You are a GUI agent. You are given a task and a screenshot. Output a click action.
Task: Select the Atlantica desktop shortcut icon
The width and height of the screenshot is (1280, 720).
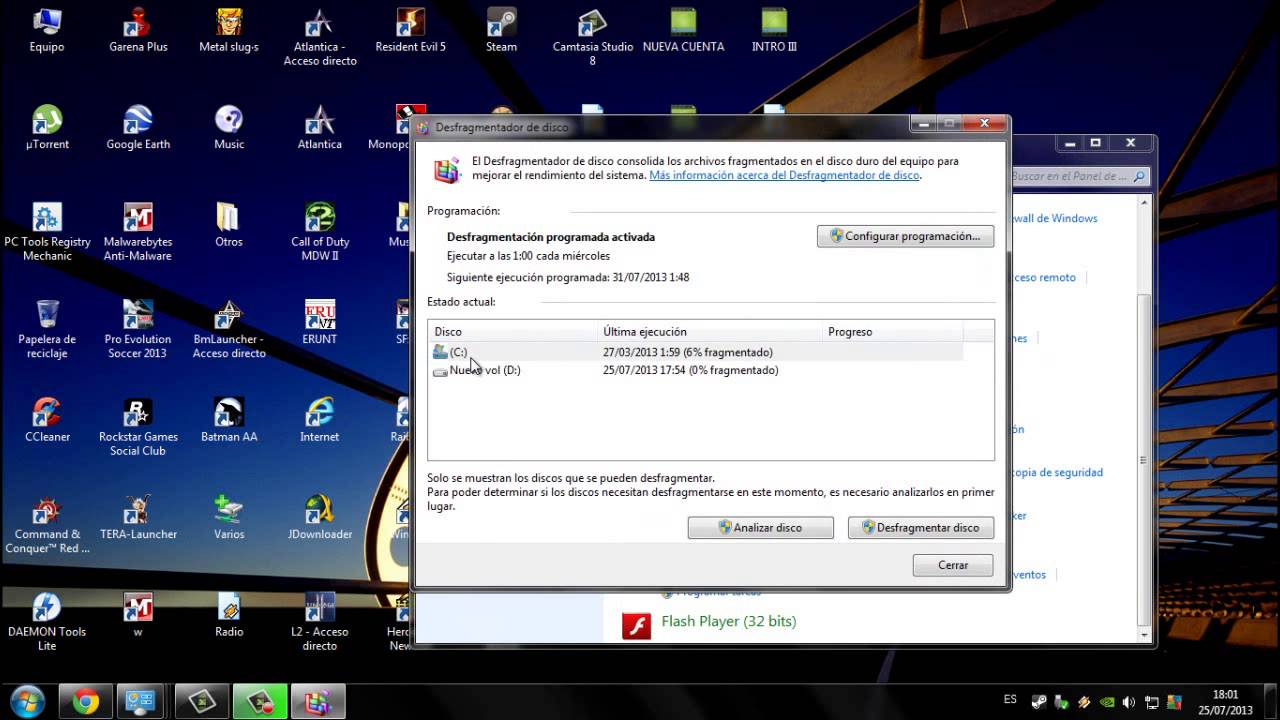[x=320, y=127]
